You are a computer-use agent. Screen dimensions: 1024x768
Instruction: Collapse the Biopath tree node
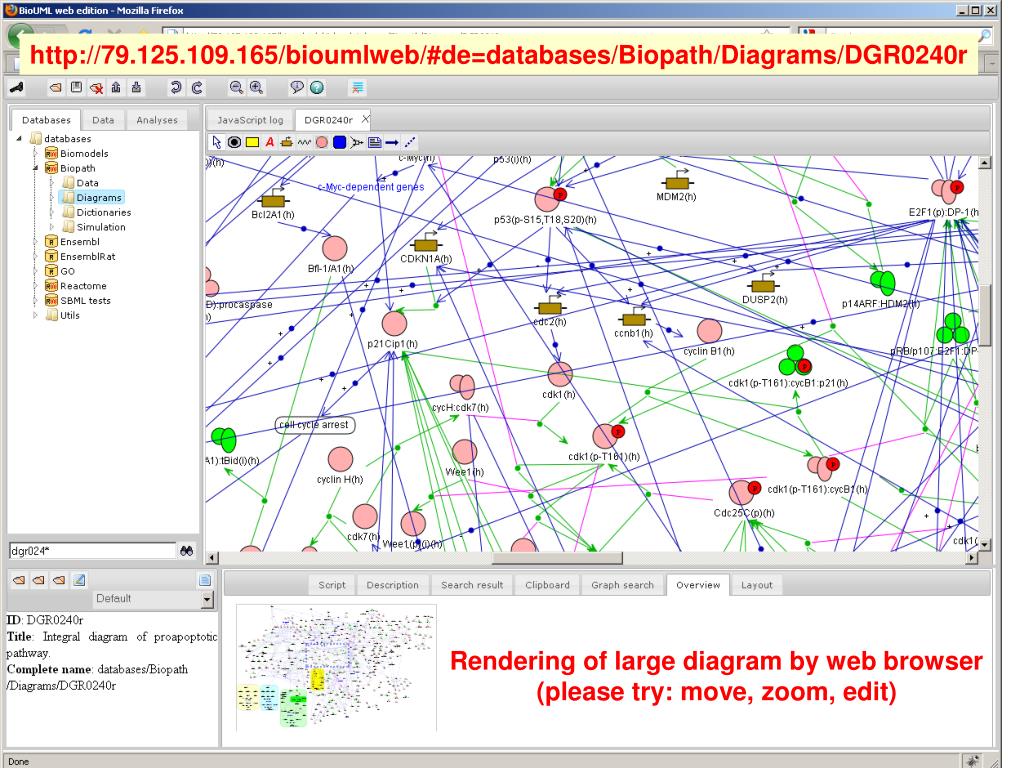coord(35,168)
